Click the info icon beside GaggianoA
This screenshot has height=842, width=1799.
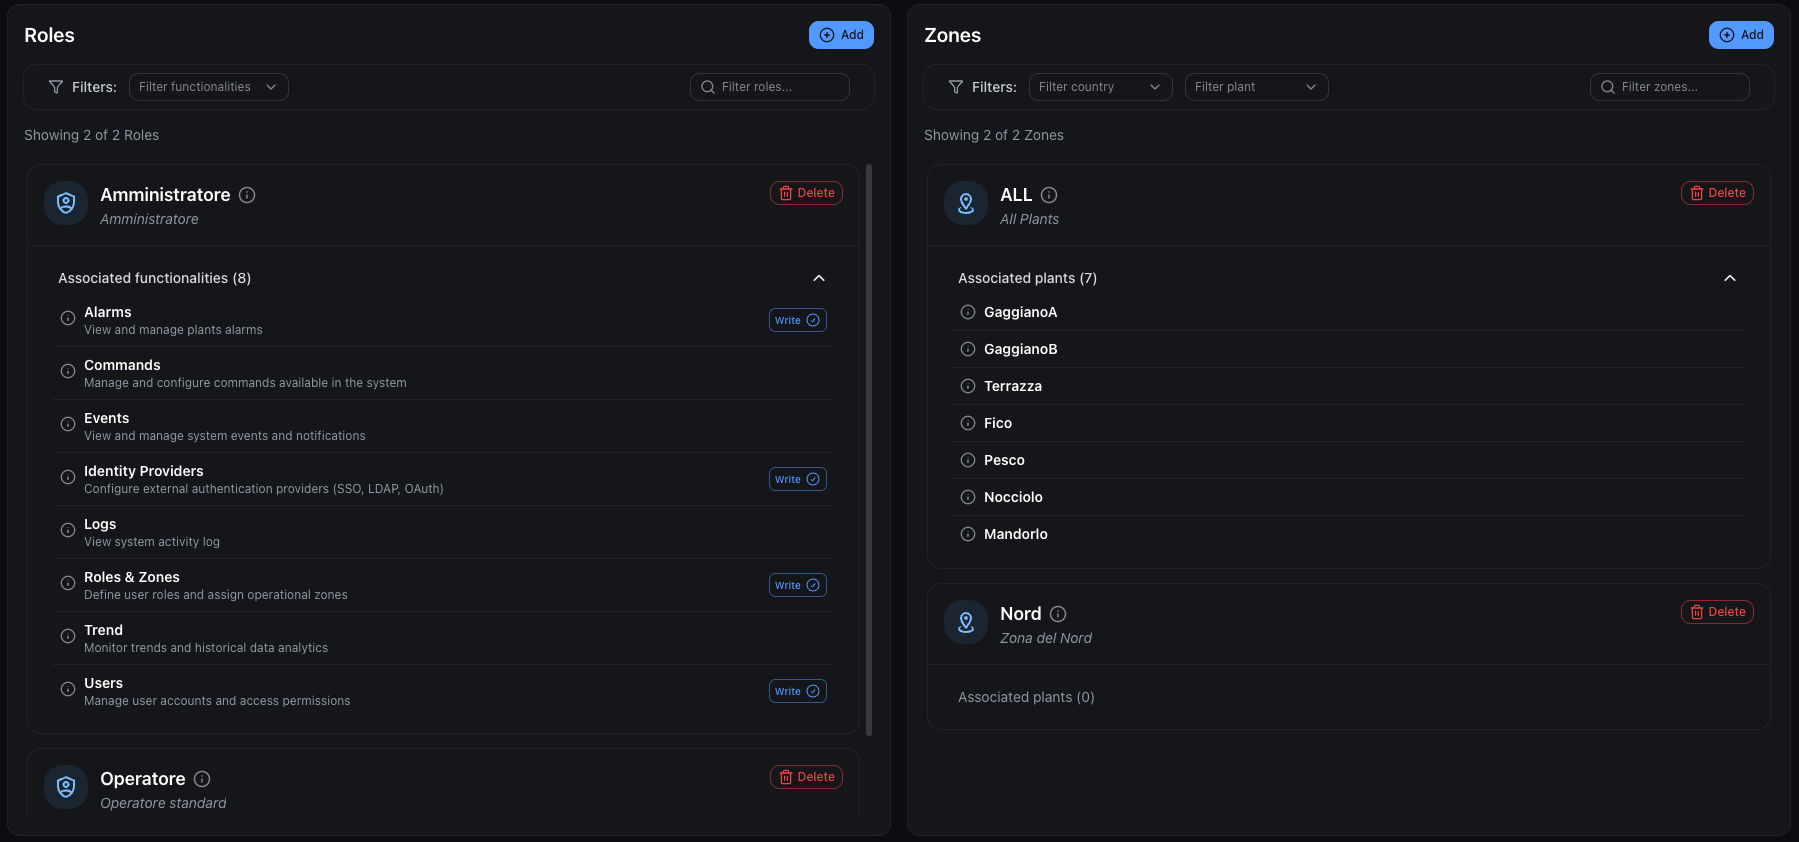click(x=968, y=312)
